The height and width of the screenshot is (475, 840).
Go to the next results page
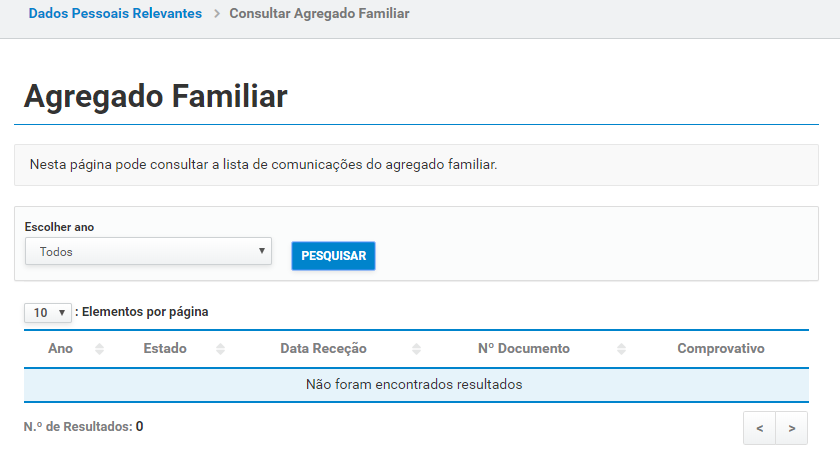792,428
